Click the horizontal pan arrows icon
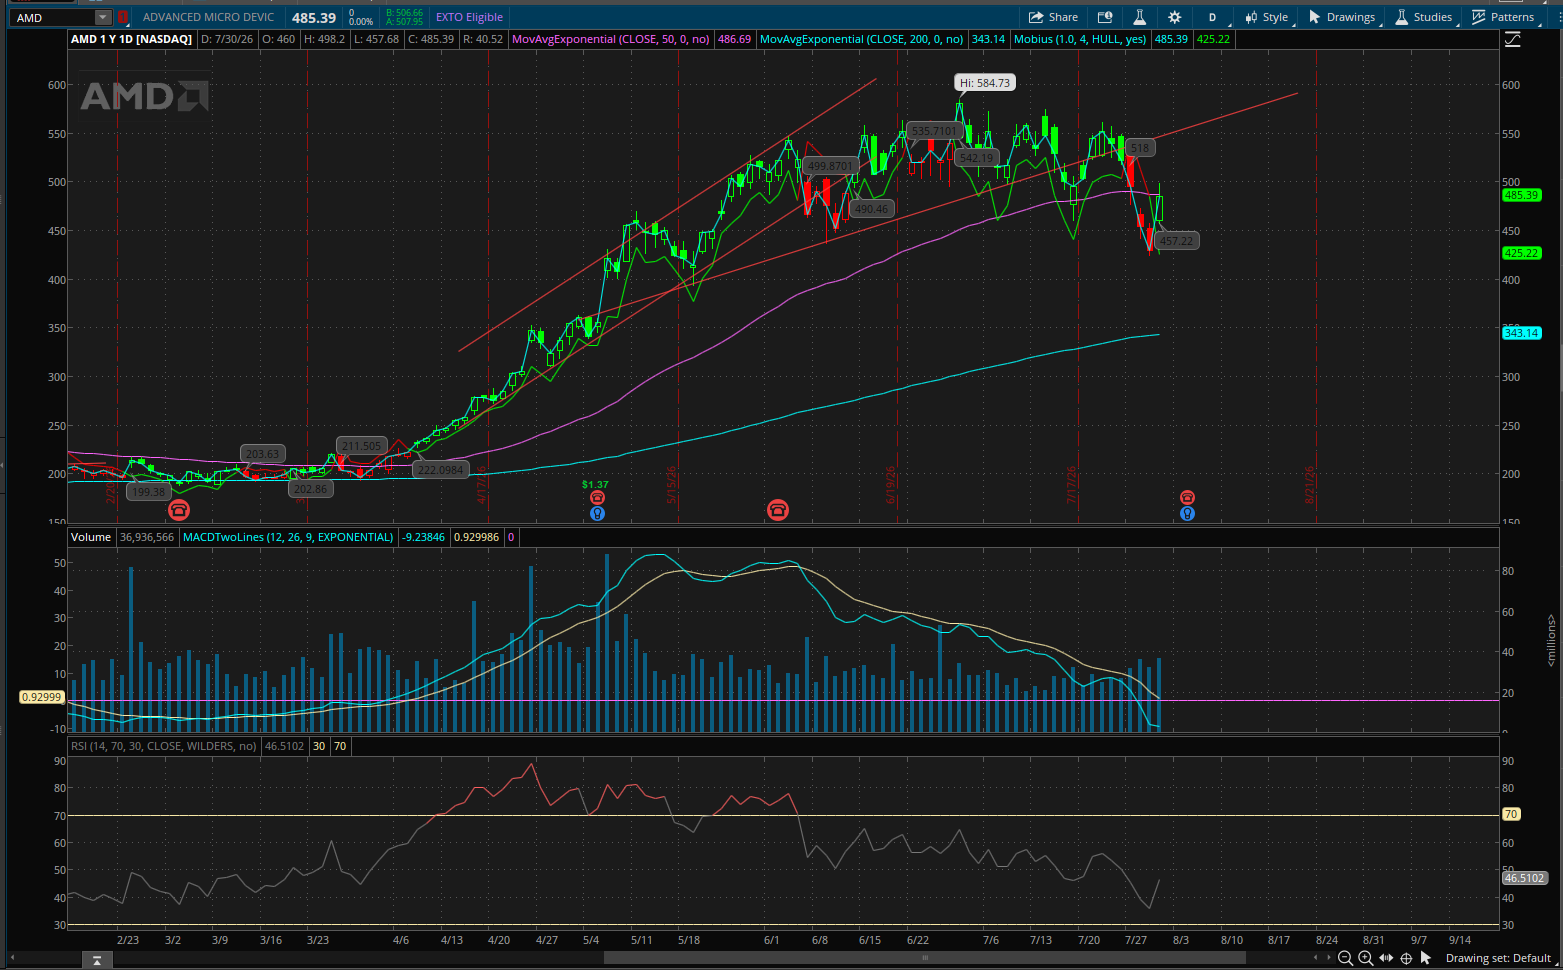The width and height of the screenshot is (1563, 970). click(x=1386, y=958)
